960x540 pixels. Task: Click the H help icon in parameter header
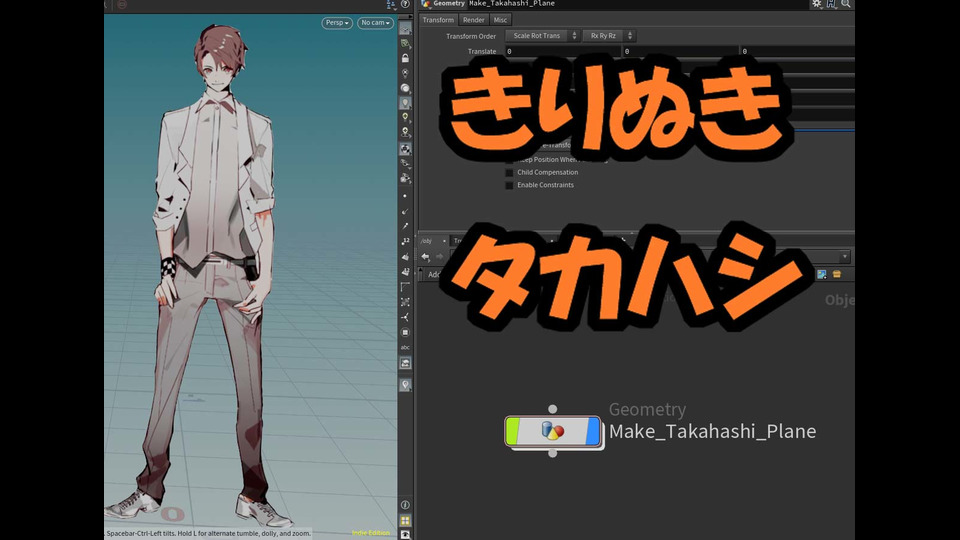[x=831, y=4]
